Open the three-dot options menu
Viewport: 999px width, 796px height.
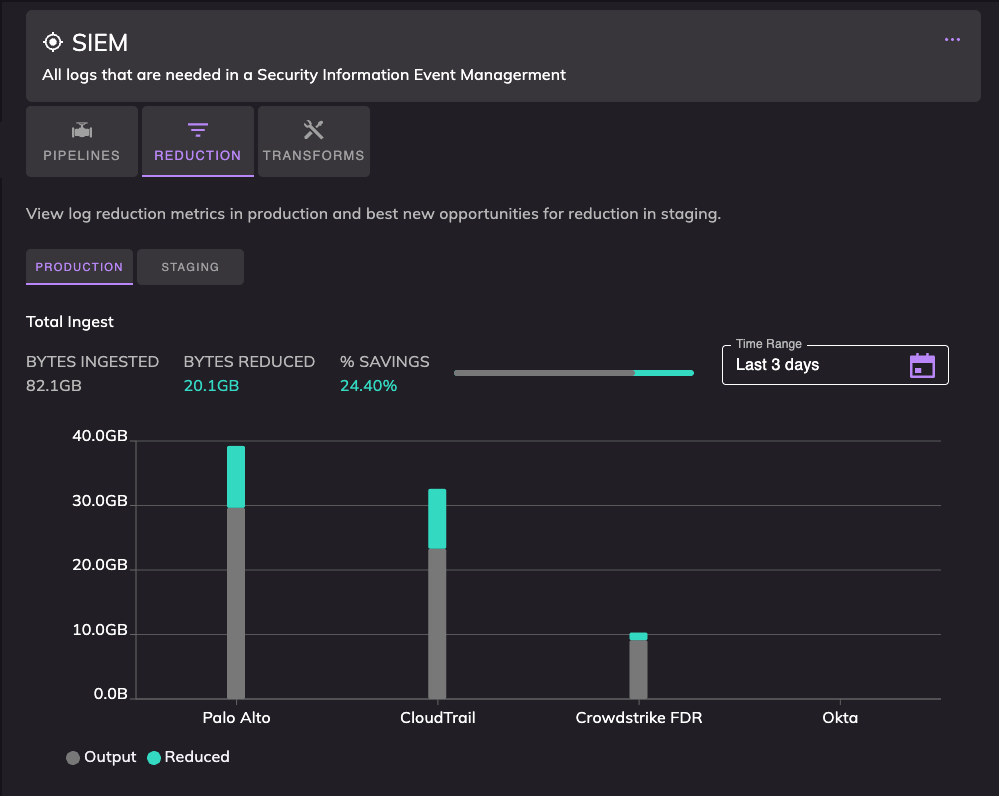point(952,40)
